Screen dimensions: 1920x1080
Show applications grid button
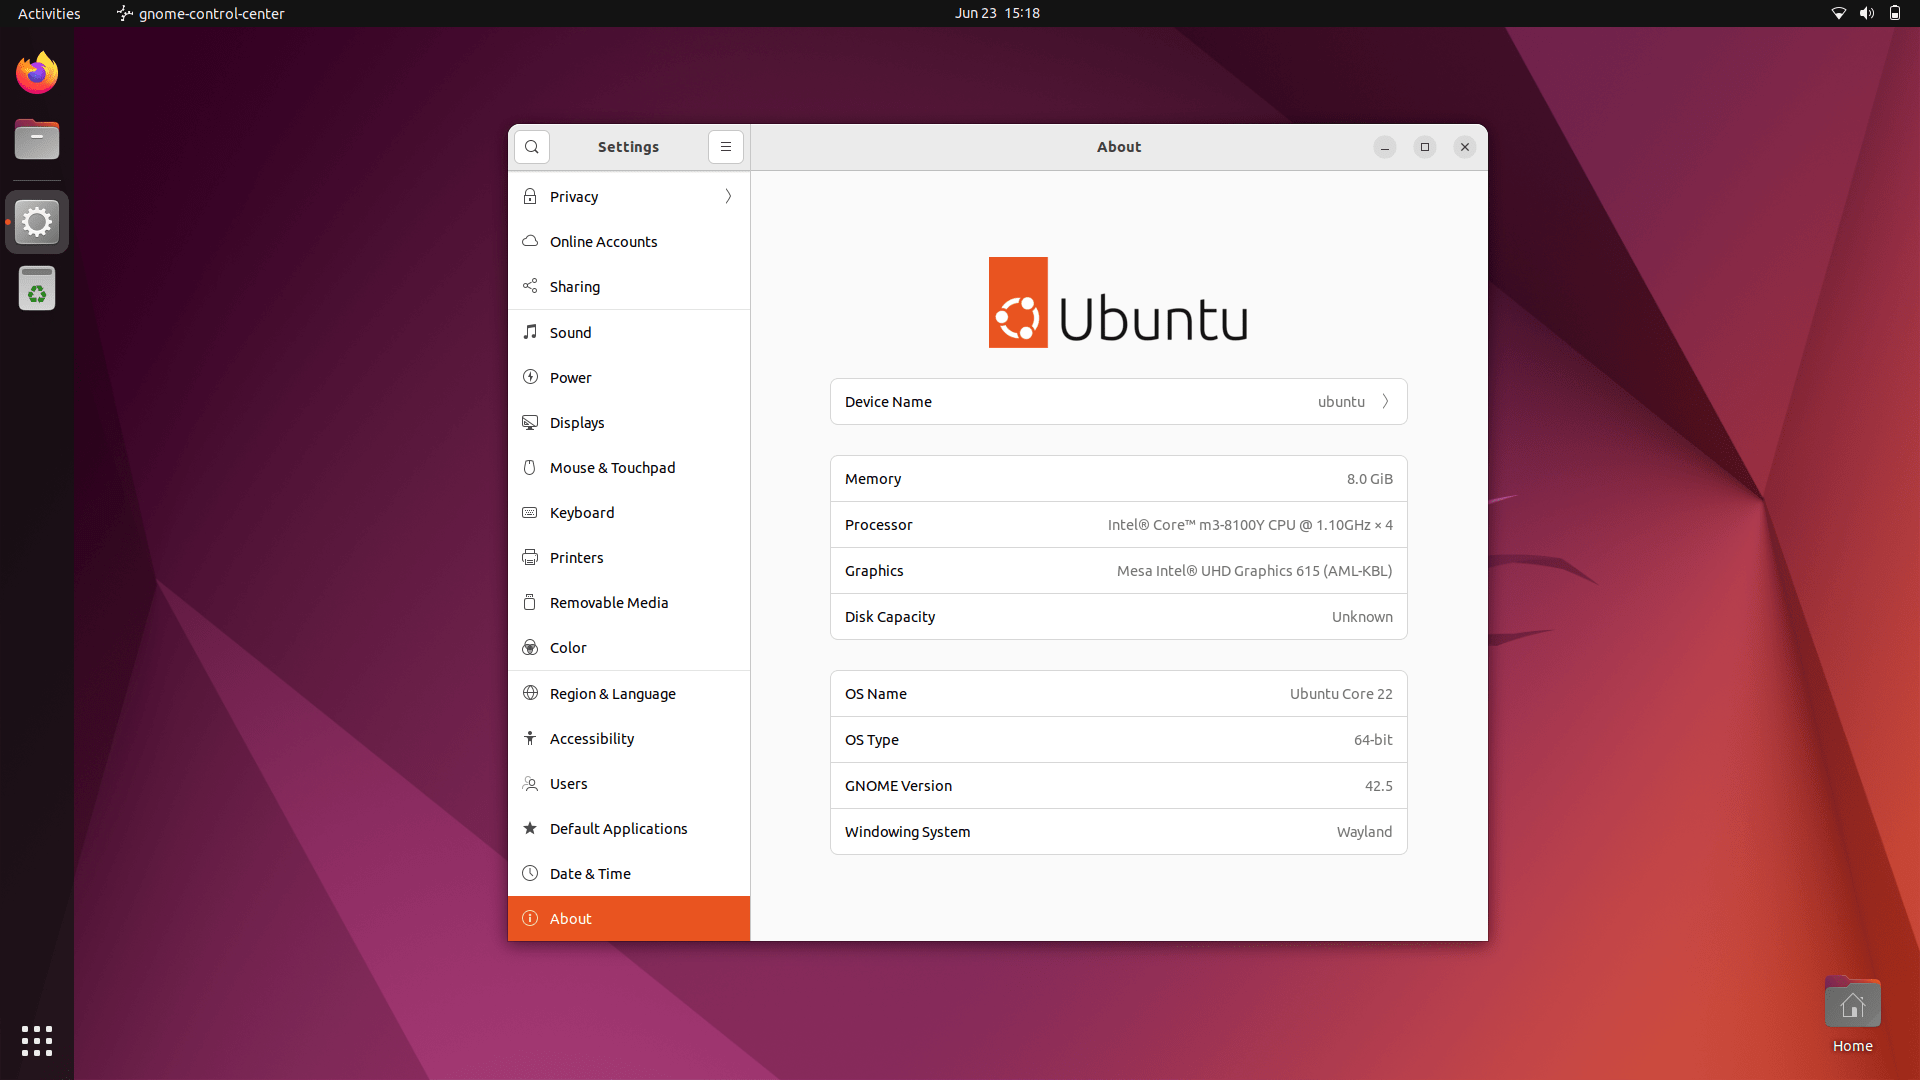click(x=37, y=1040)
